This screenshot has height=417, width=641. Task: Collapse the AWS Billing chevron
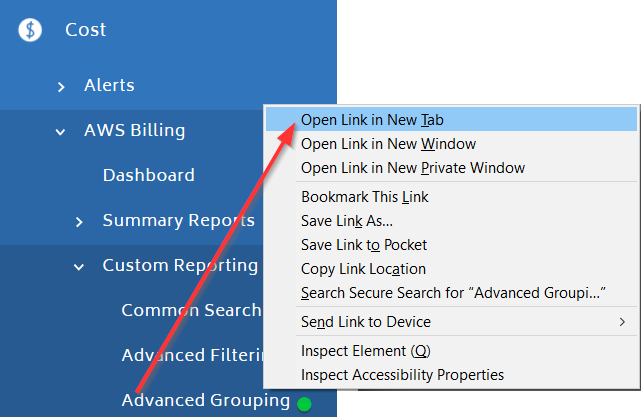[x=61, y=132]
